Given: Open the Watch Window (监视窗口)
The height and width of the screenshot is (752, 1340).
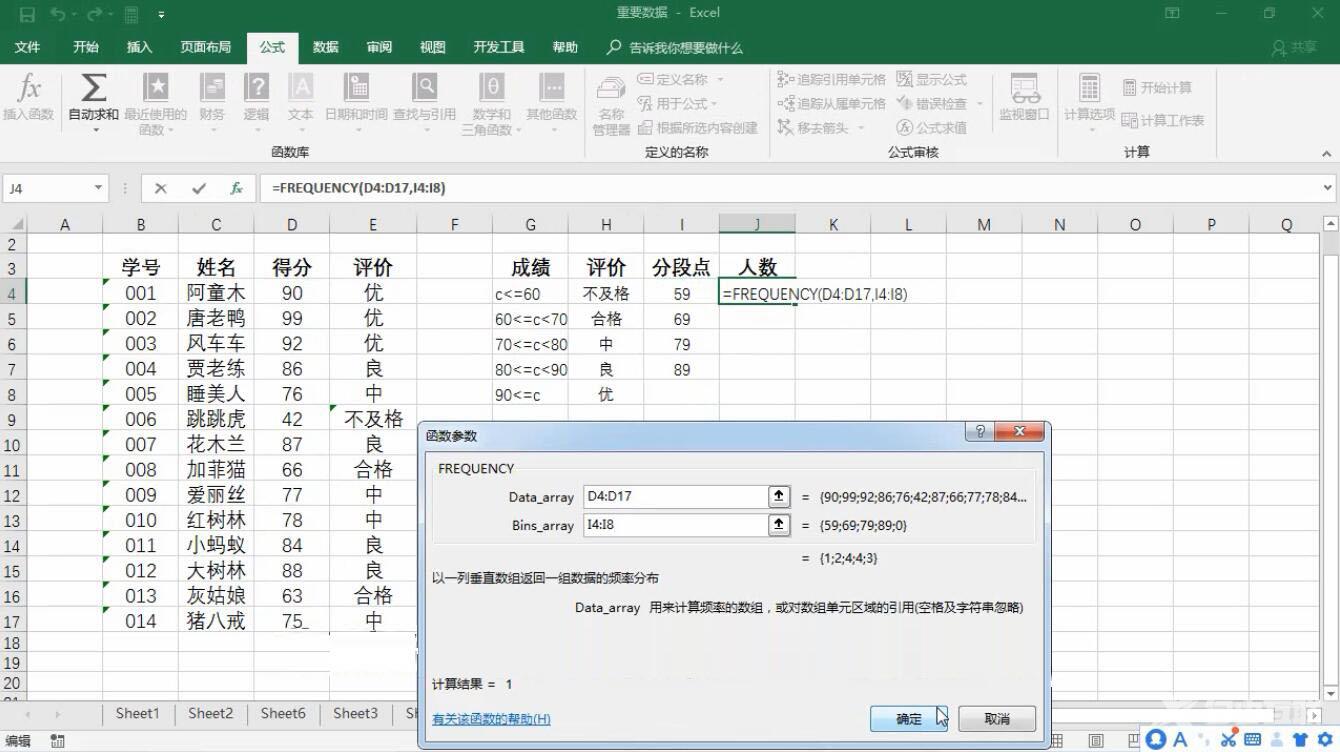Looking at the screenshot, I should (1024, 98).
